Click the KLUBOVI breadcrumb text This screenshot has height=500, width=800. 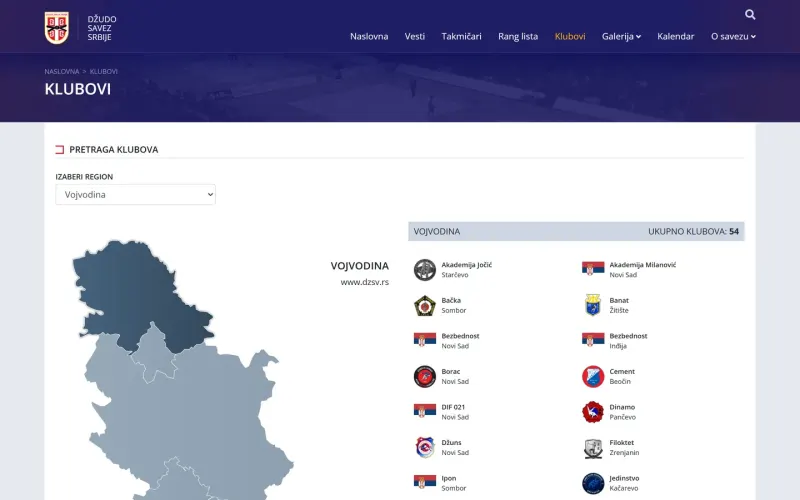pyautogui.click(x=104, y=71)
